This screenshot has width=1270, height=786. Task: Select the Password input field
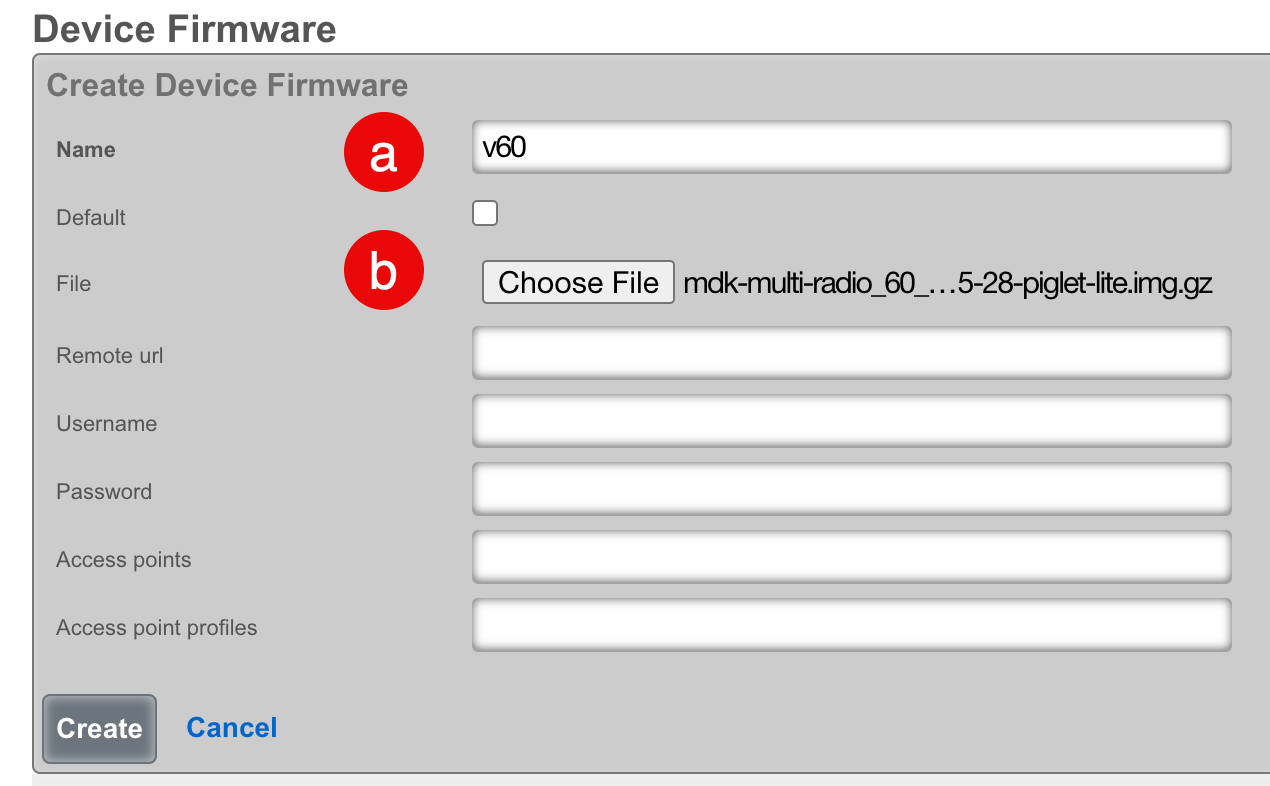coord(851,490)
